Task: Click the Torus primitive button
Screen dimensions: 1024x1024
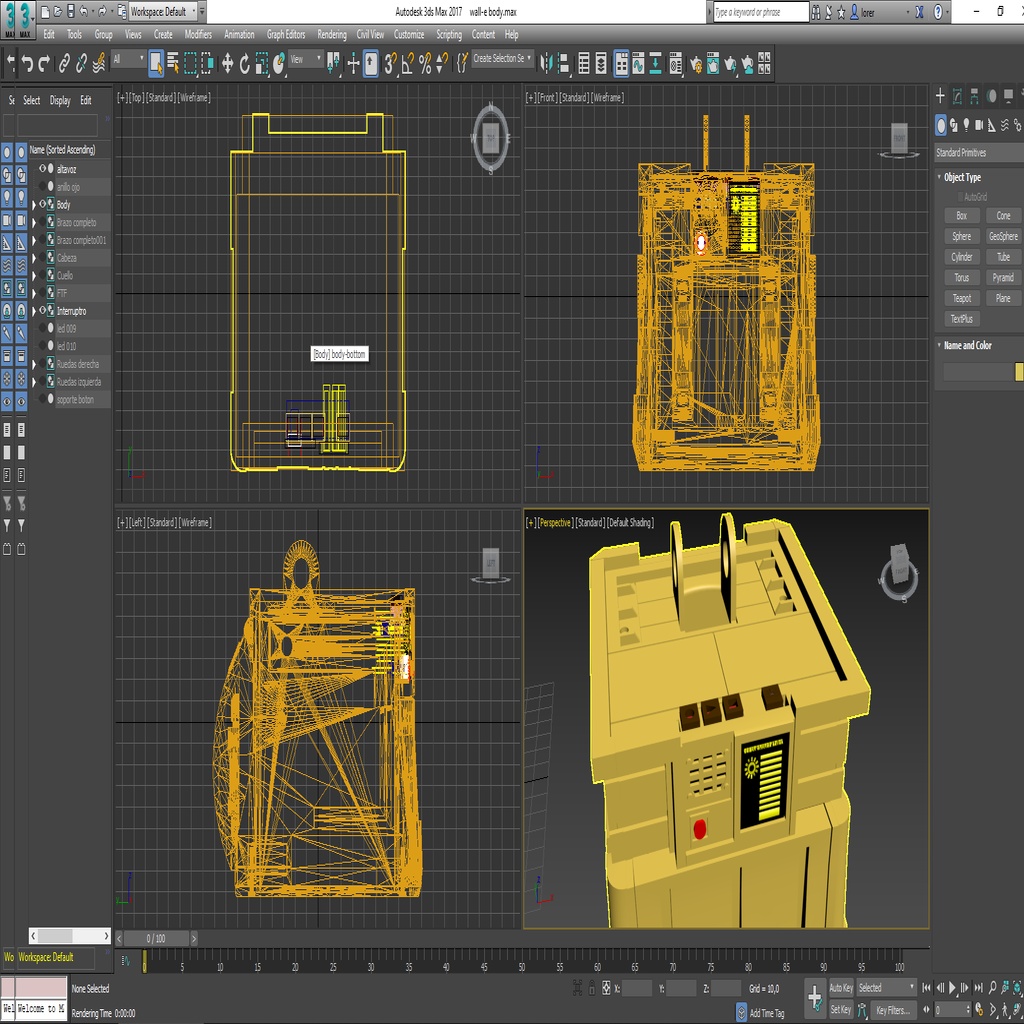Action: click(x=961, y=278)
